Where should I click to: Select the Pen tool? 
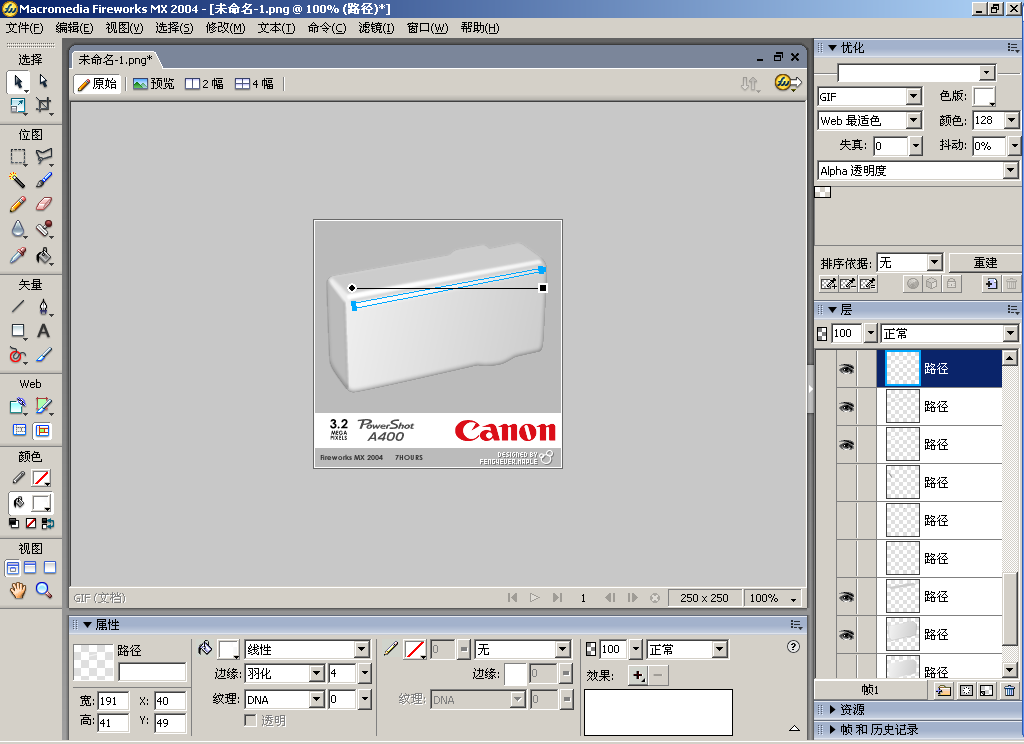[44, 306]
